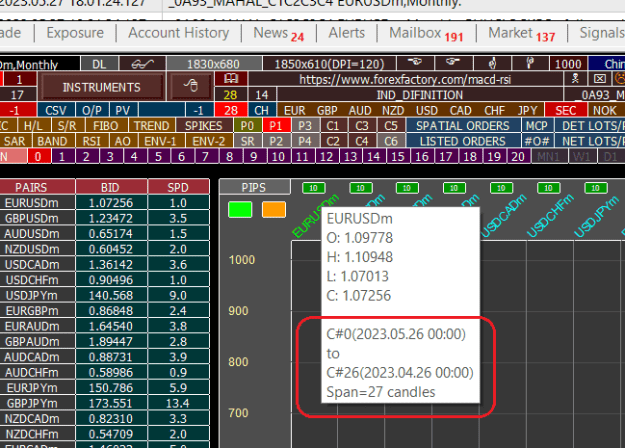This screenshot has width=625, height=448.
Task: Toggle the CAD currency filter
Action: coord(460,110)
